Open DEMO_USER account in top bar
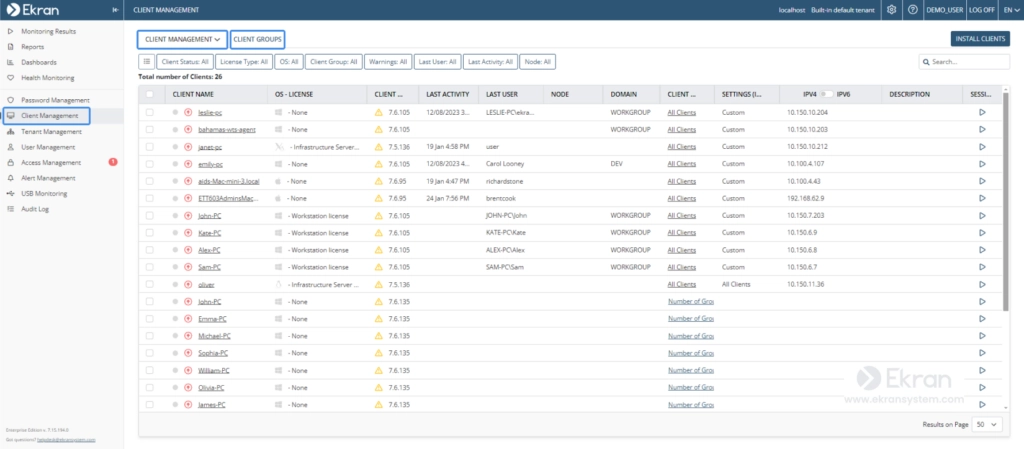This screenshot has height=449, width=1024. pos(945,10)
